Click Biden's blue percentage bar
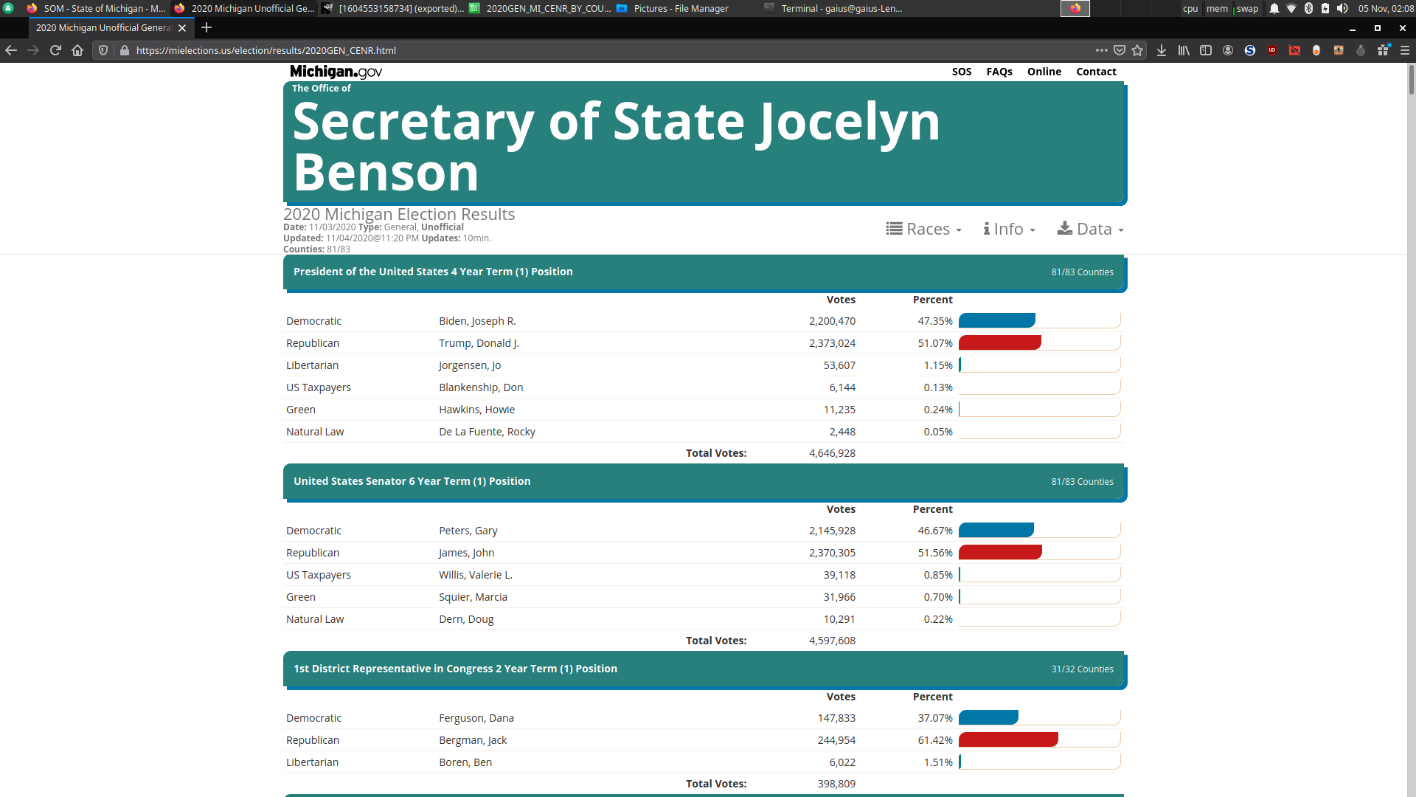The height and width of the screenshot is (797, 1416). pos(997,321)
